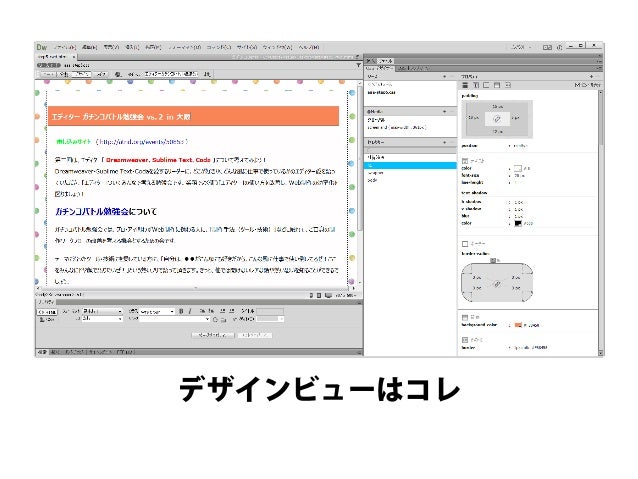
Task: Close the open document tab
Action: pos(74,57)
